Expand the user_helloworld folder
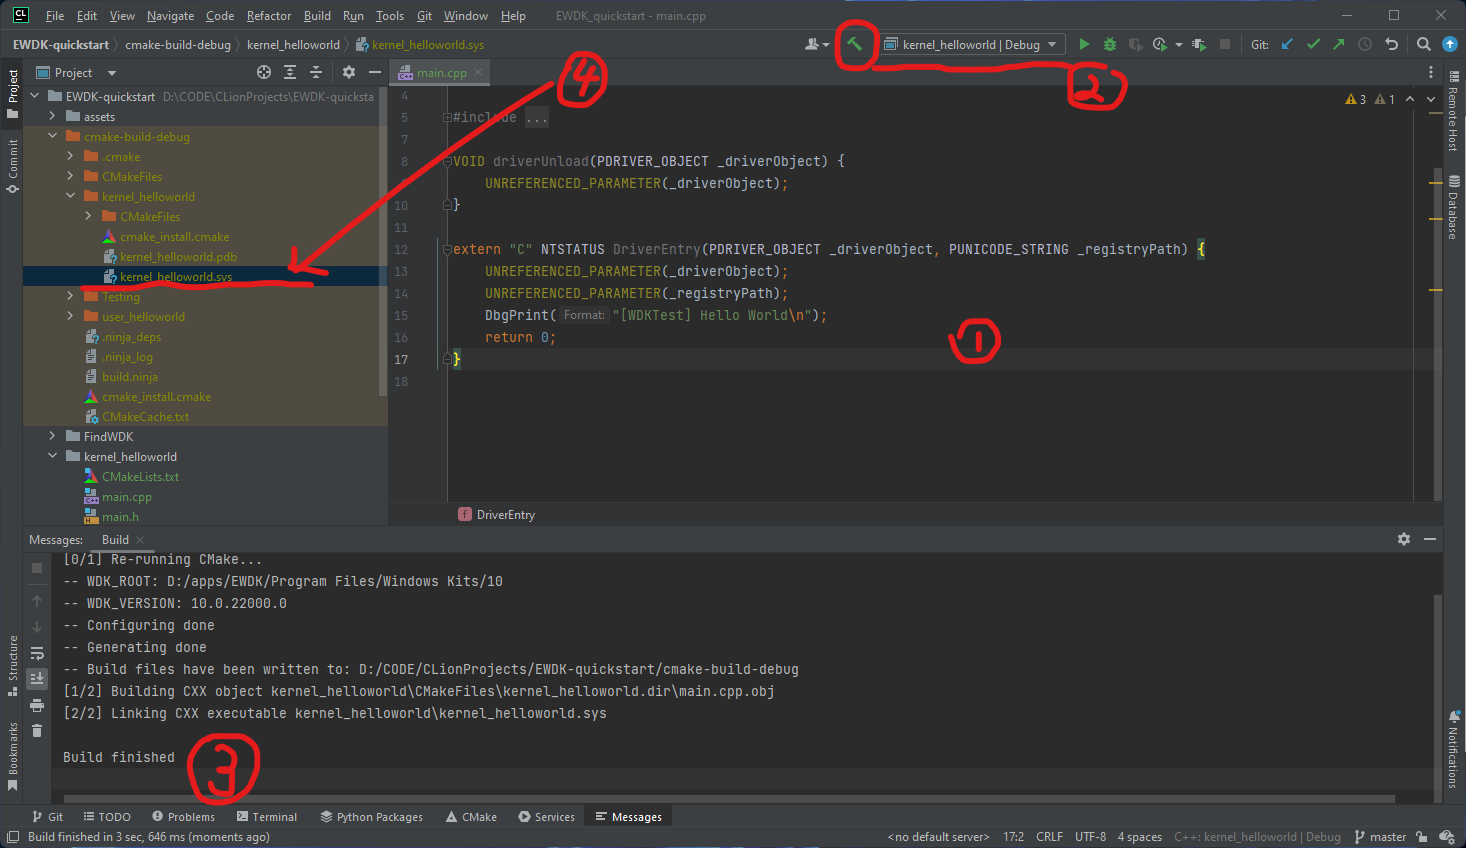This screenshot has height=848, width=1466. click(x=70, y=316)
